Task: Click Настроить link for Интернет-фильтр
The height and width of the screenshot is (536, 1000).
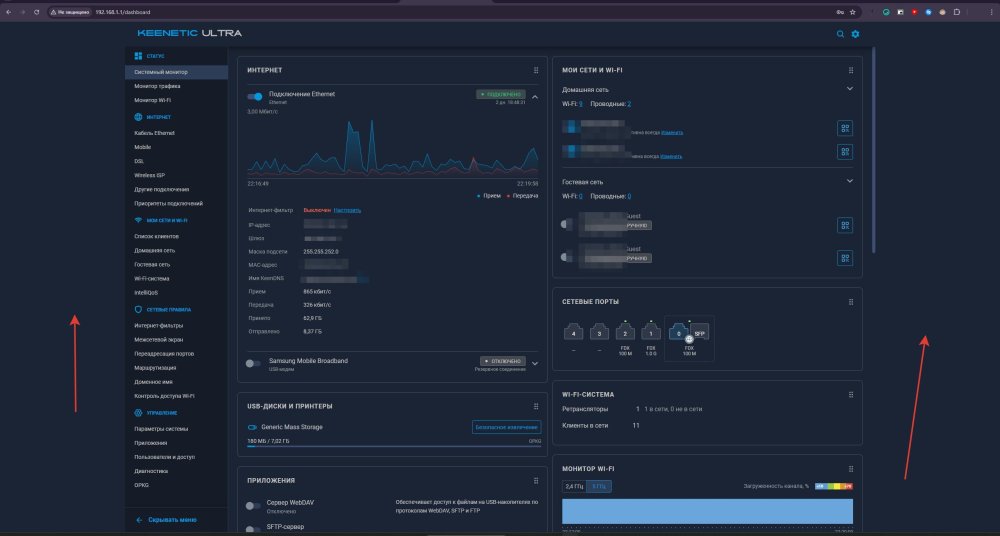Action: 348,210
